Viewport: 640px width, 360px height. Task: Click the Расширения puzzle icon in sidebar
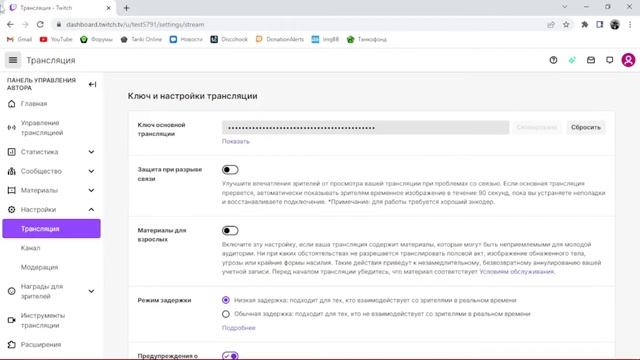coord(11,344)
